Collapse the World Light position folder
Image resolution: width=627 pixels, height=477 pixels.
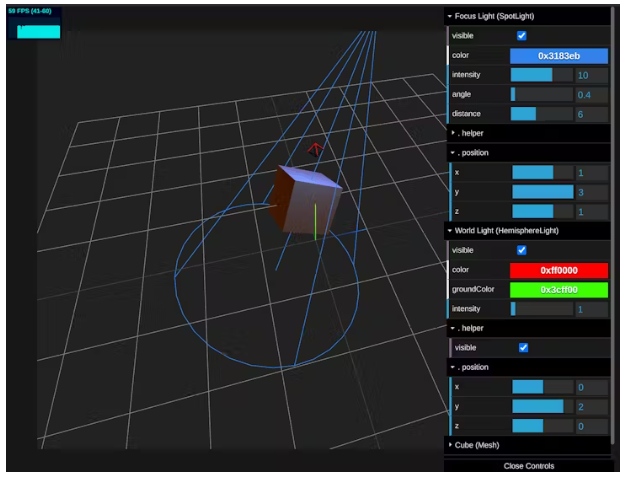tap(472, 367)
